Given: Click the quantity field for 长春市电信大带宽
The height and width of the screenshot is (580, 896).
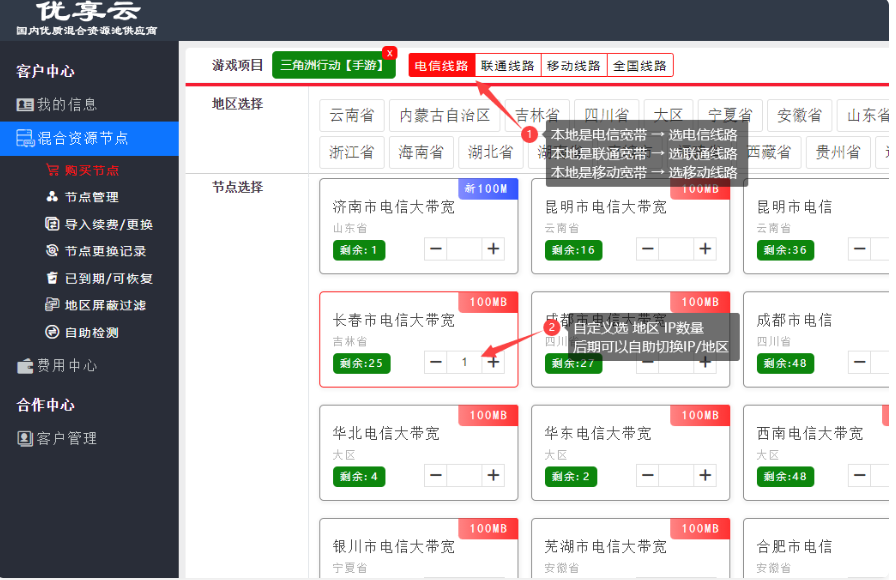Looking at the screenshot, I should [x=463, y=362].
